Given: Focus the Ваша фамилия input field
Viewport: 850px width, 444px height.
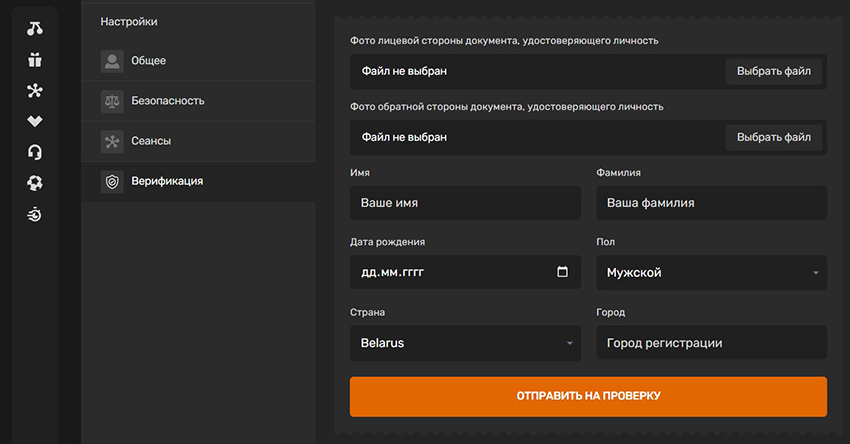Looking at the screenshot, I should pyautogui.click(x=711, y=203).
